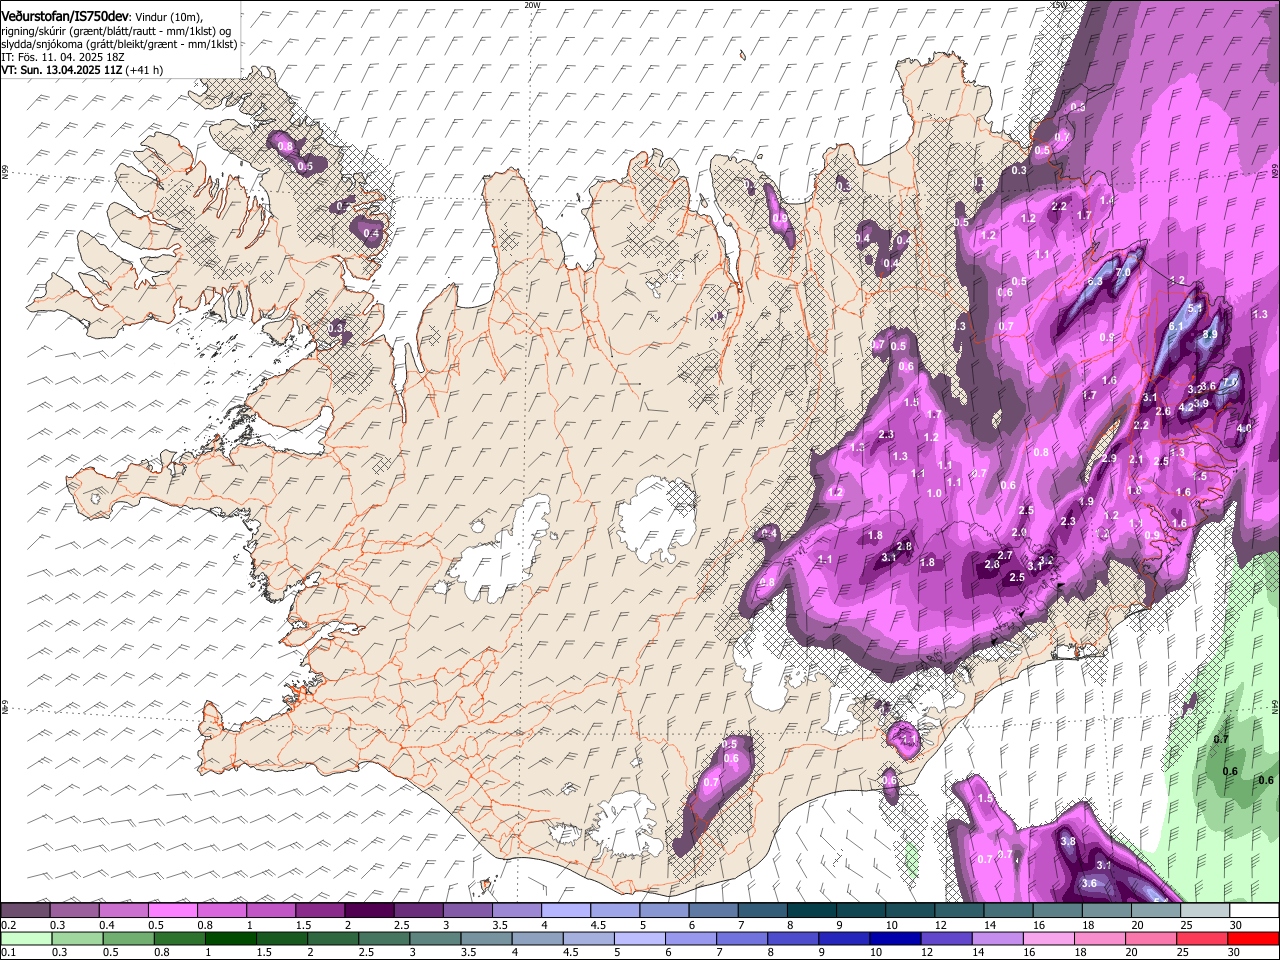This screenshot has width=1280, height=960.
Task: Click the 1.4 precipitation value on the map
Action: pos(1107,201)
